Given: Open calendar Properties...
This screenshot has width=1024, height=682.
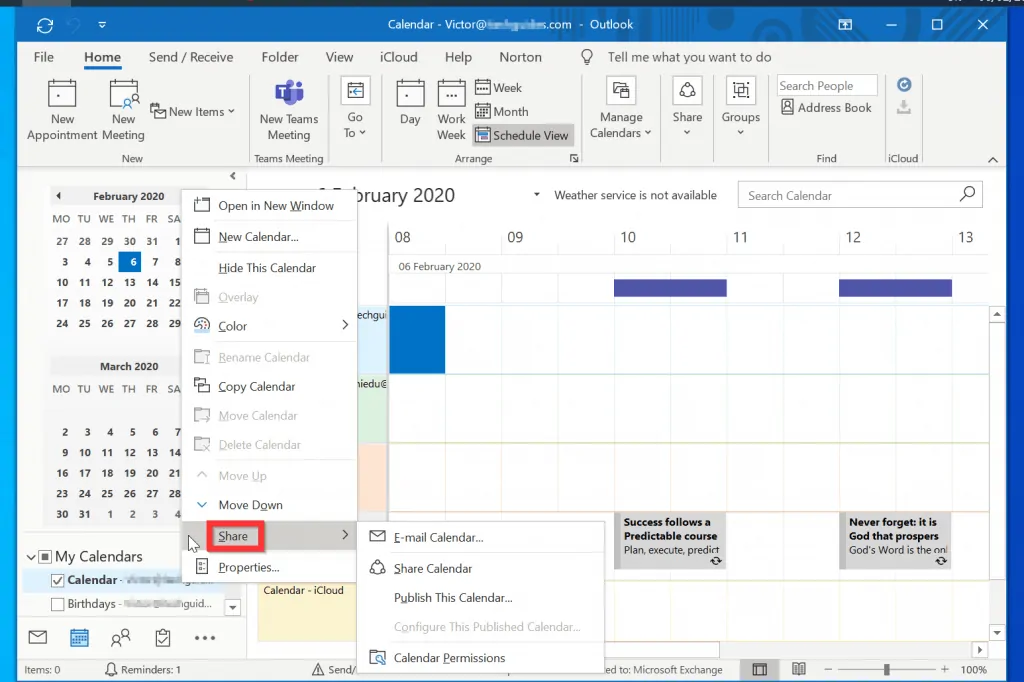Looking at the screenshot, I should pos(270,567).
